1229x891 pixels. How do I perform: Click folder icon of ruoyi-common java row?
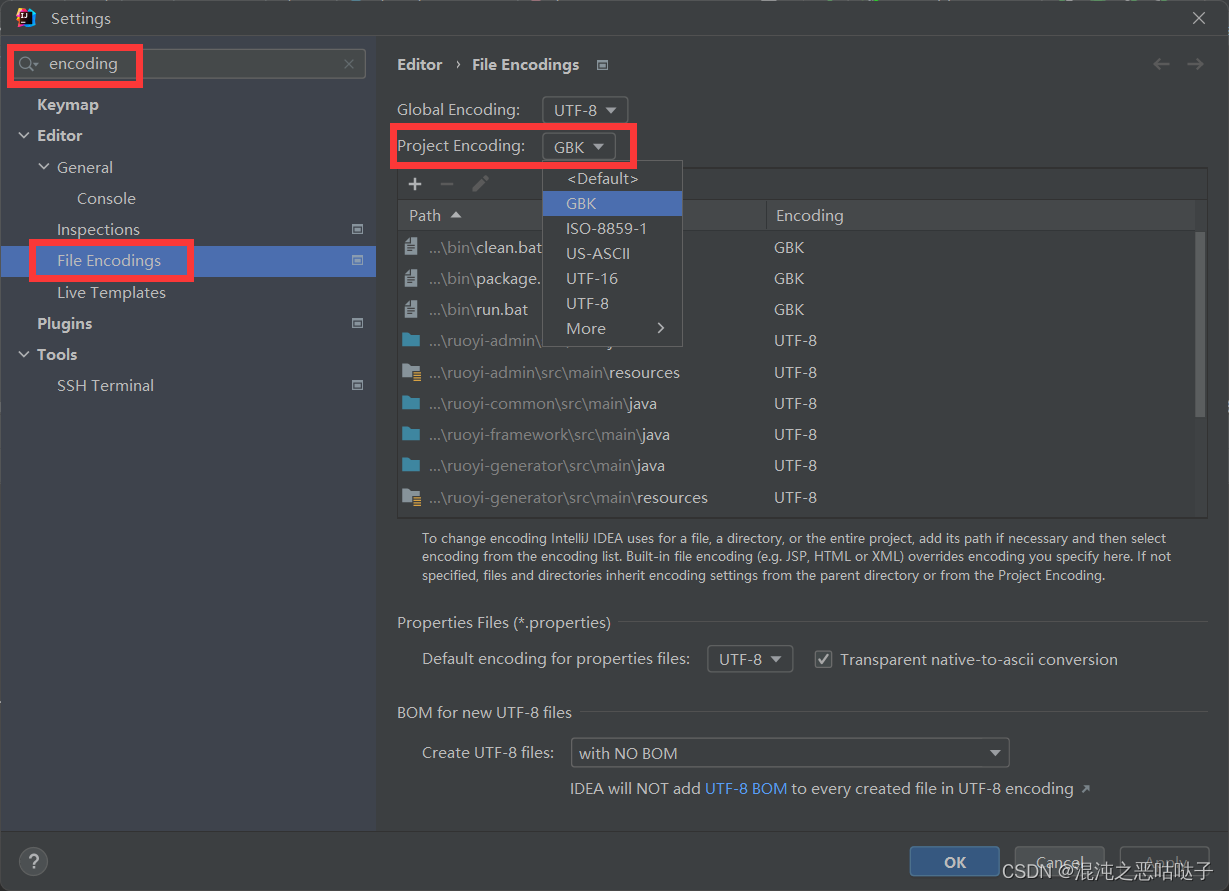[x=411, y=403]
